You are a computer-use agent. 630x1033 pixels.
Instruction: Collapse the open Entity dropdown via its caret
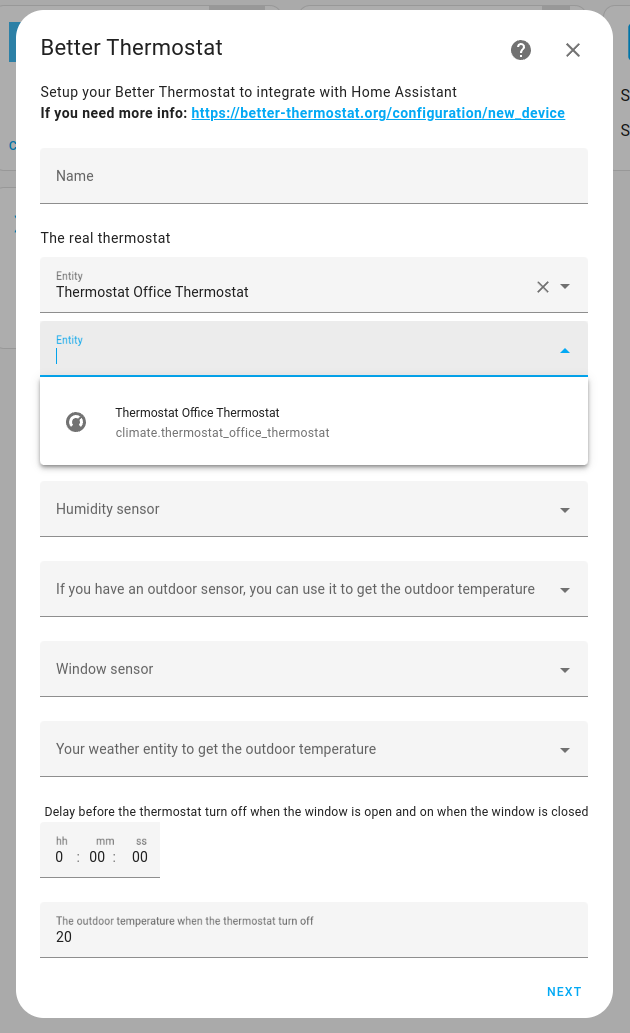coord(565,350)
